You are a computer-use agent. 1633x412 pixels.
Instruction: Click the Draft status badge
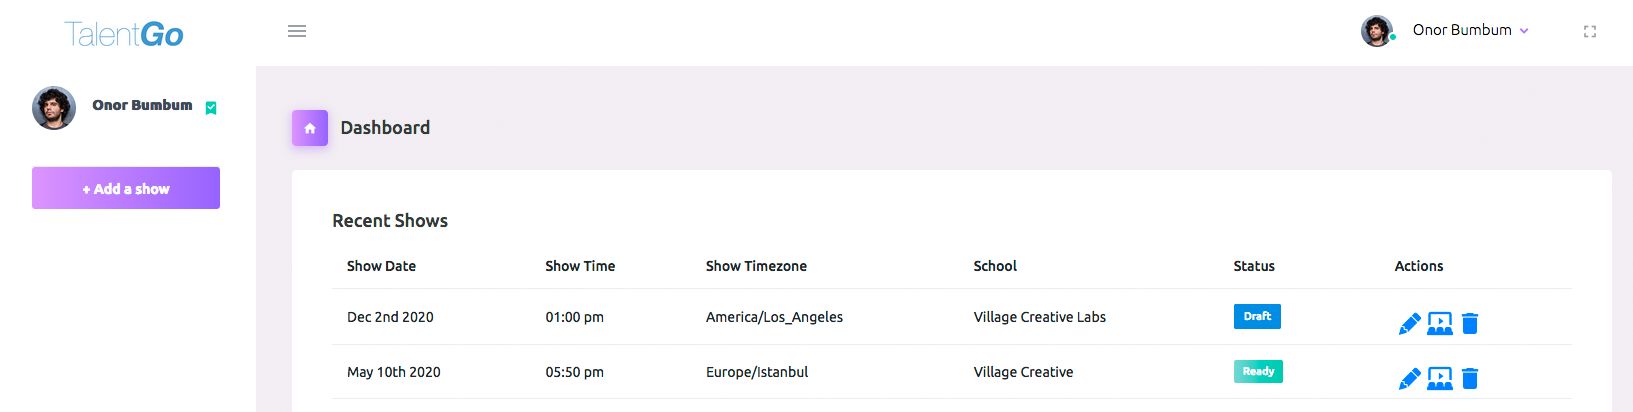[1257, 316]
